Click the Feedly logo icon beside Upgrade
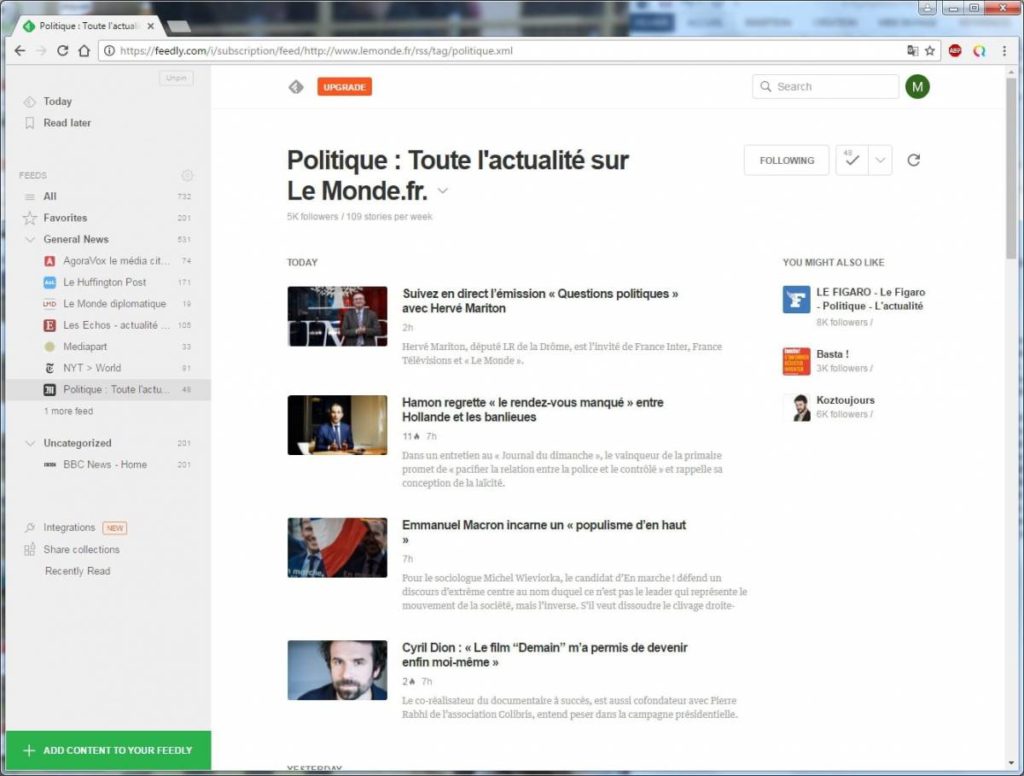Image resolution: width=1024 pixels, height=776 pixels. click(296, 87)
